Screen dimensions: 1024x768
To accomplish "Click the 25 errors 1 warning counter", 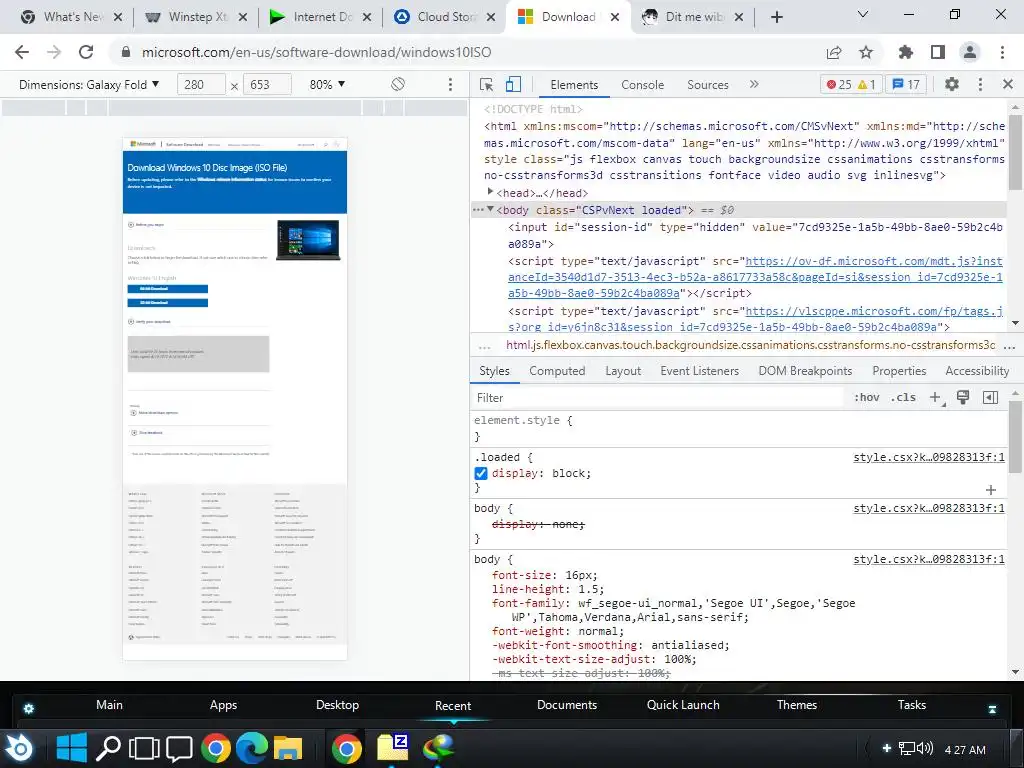I will (851, 84).
